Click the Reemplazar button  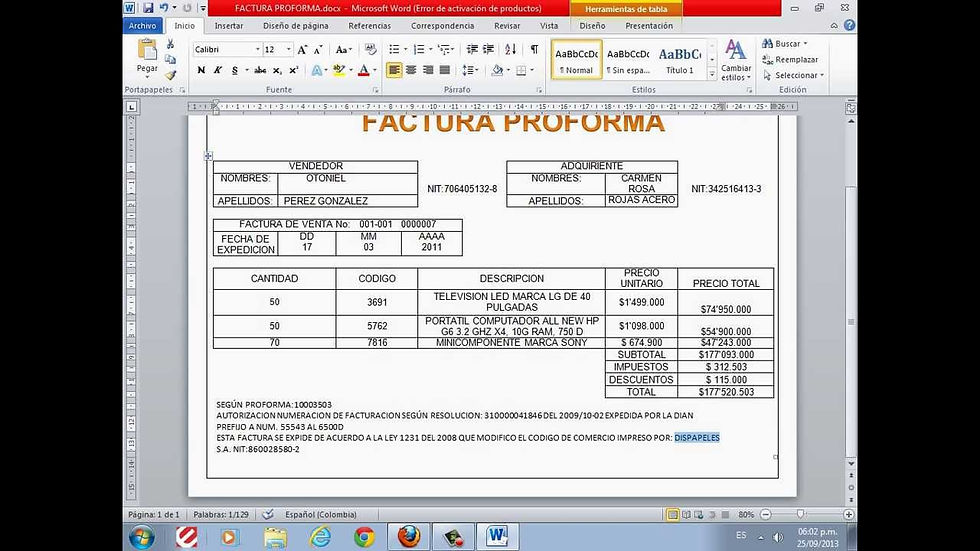(791, 59)
